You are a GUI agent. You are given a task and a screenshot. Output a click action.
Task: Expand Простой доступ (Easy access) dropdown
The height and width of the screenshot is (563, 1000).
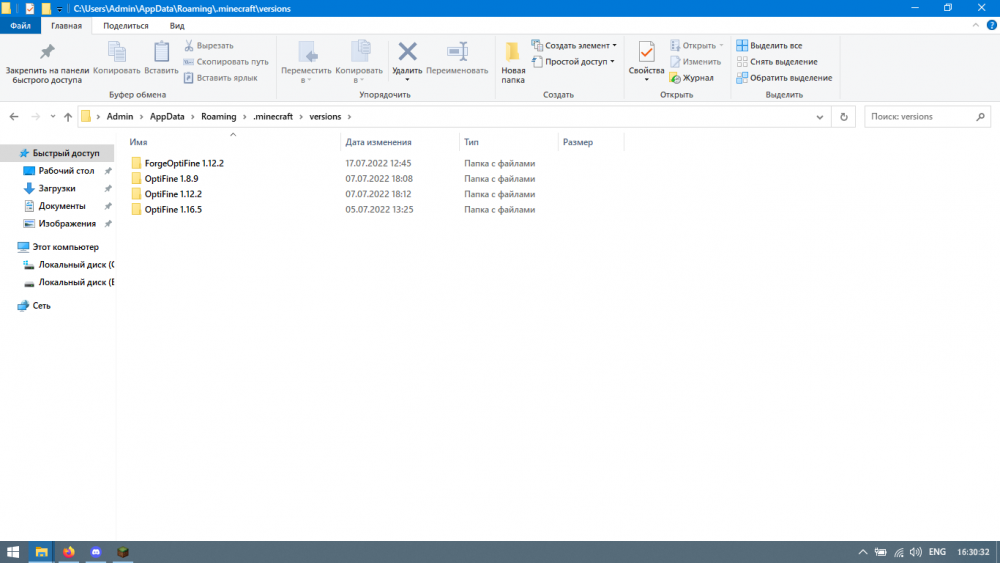tap(573, 62)
